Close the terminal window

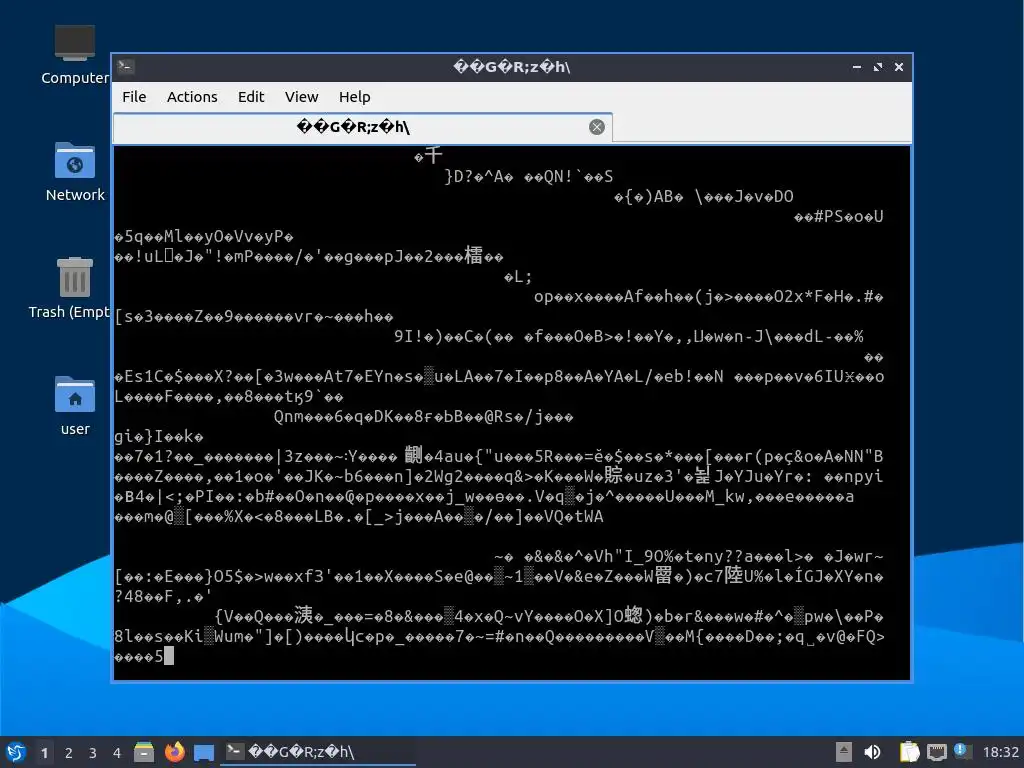(899, 67)
